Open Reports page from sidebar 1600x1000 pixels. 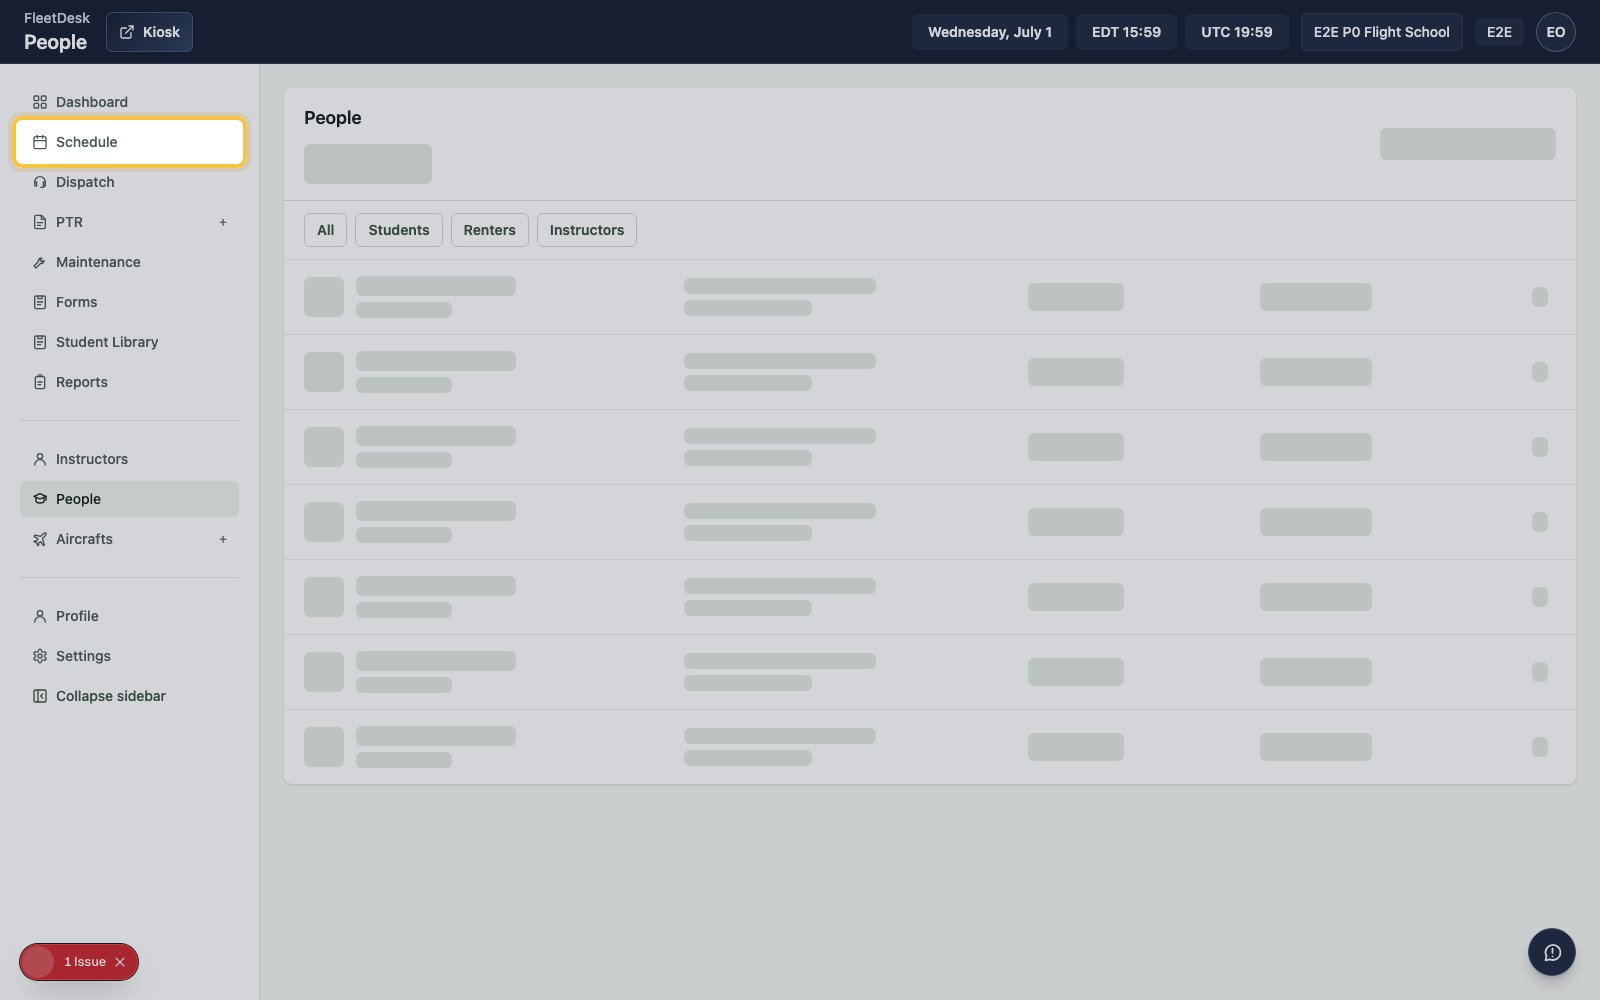pos(129,382)
